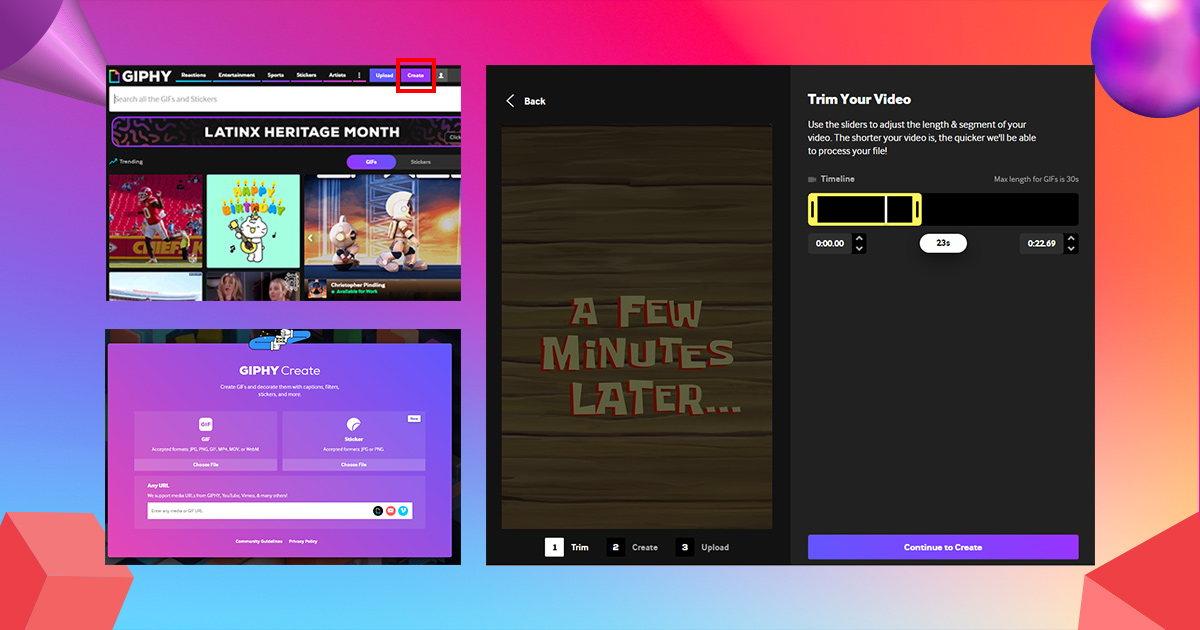Click the A Few Minutes Later video preview
Screen dimensions: 1200x630
point(637,327)
